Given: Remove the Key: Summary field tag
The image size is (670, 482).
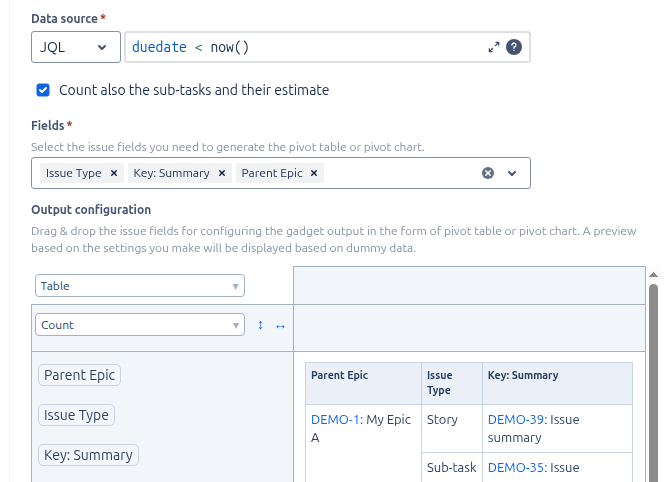Looking at the screenshot, I should pyautogui.click(x=222, y=173).
